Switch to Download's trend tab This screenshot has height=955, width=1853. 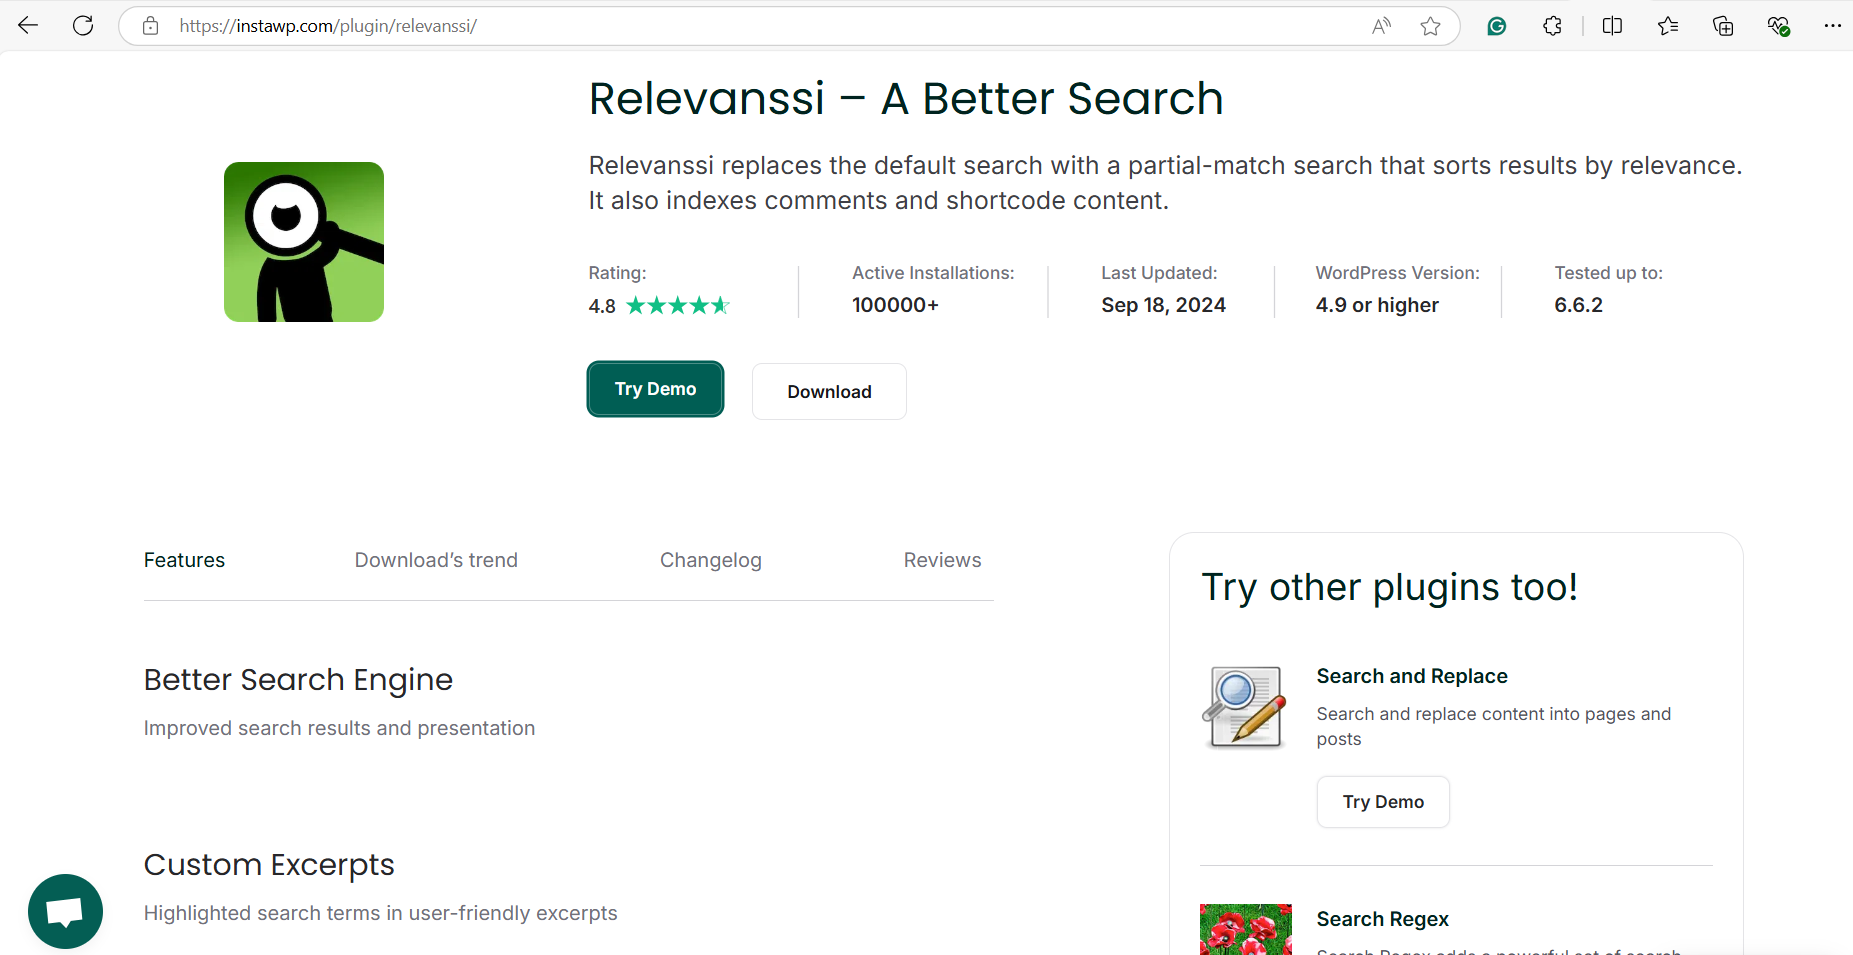[436, 560]
